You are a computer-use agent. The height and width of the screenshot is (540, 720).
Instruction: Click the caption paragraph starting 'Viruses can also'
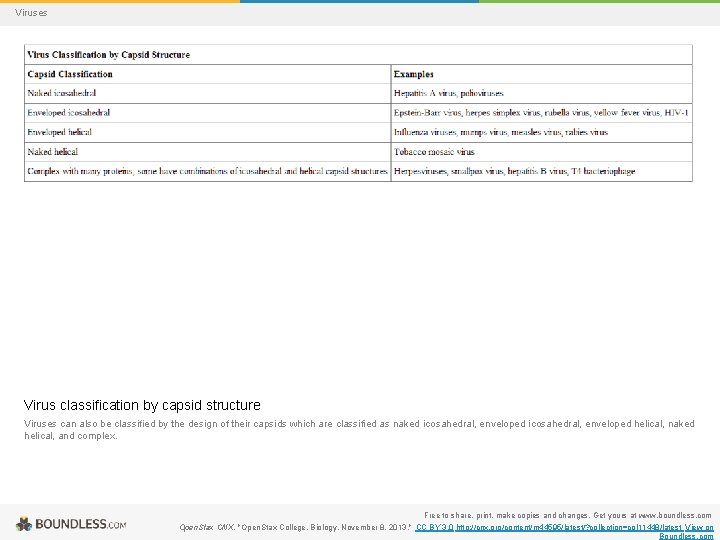tap(359, 430)
